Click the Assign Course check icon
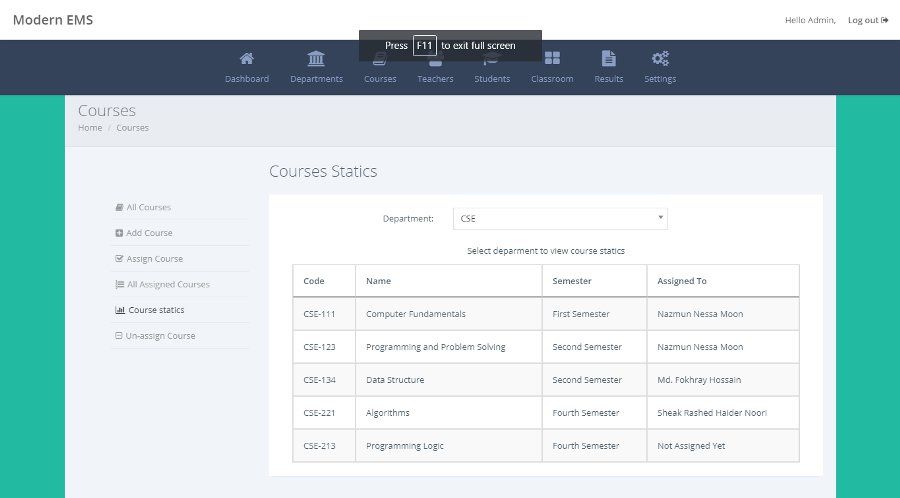The height and width of the screenshot is (498, 900). point(119,259)
